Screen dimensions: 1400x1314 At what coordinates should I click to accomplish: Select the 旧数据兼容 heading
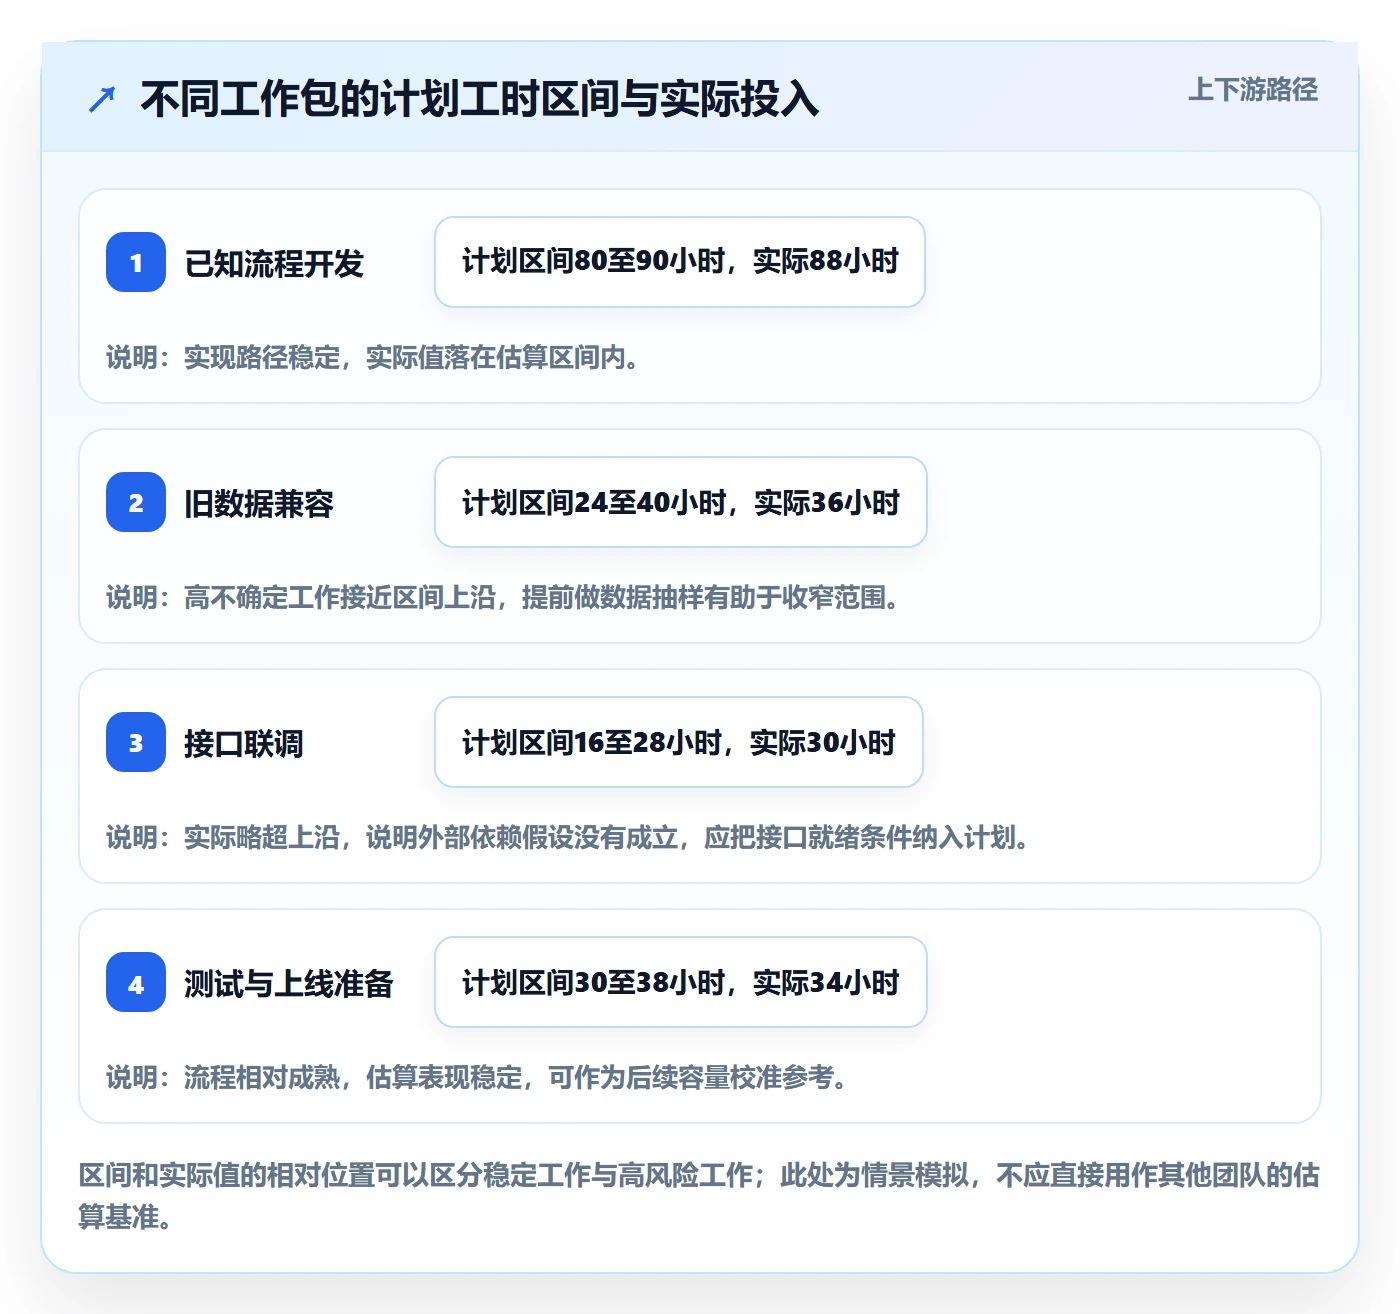259,504
